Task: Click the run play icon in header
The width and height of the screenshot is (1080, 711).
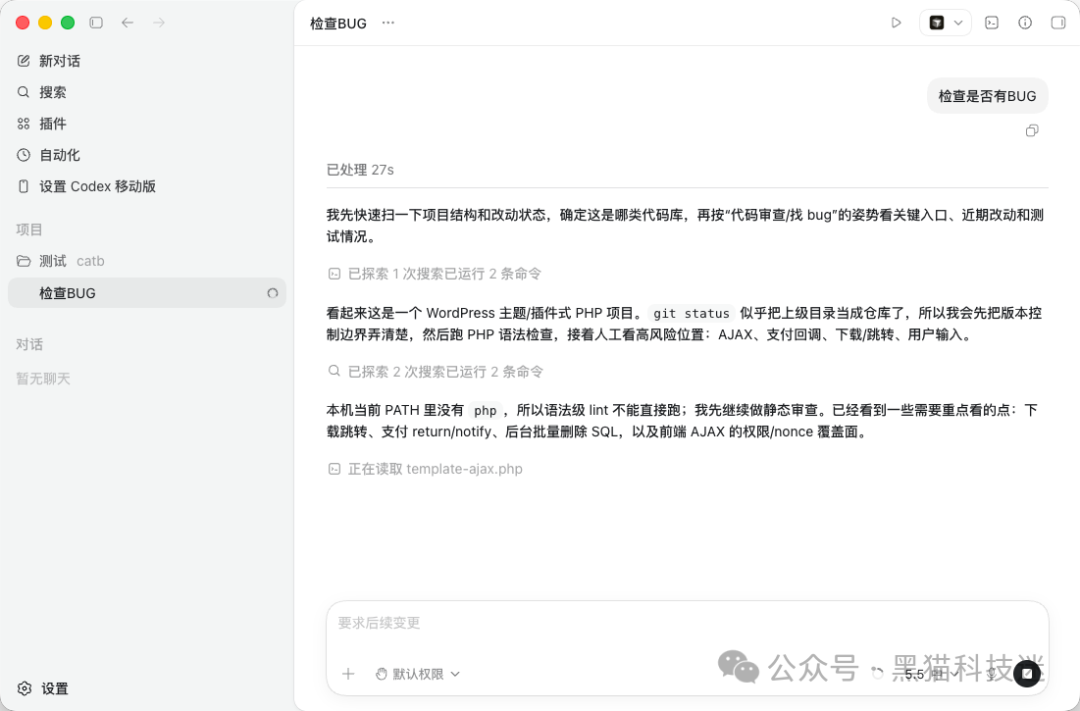Action: pyautogui.click(x=896, y=23)
